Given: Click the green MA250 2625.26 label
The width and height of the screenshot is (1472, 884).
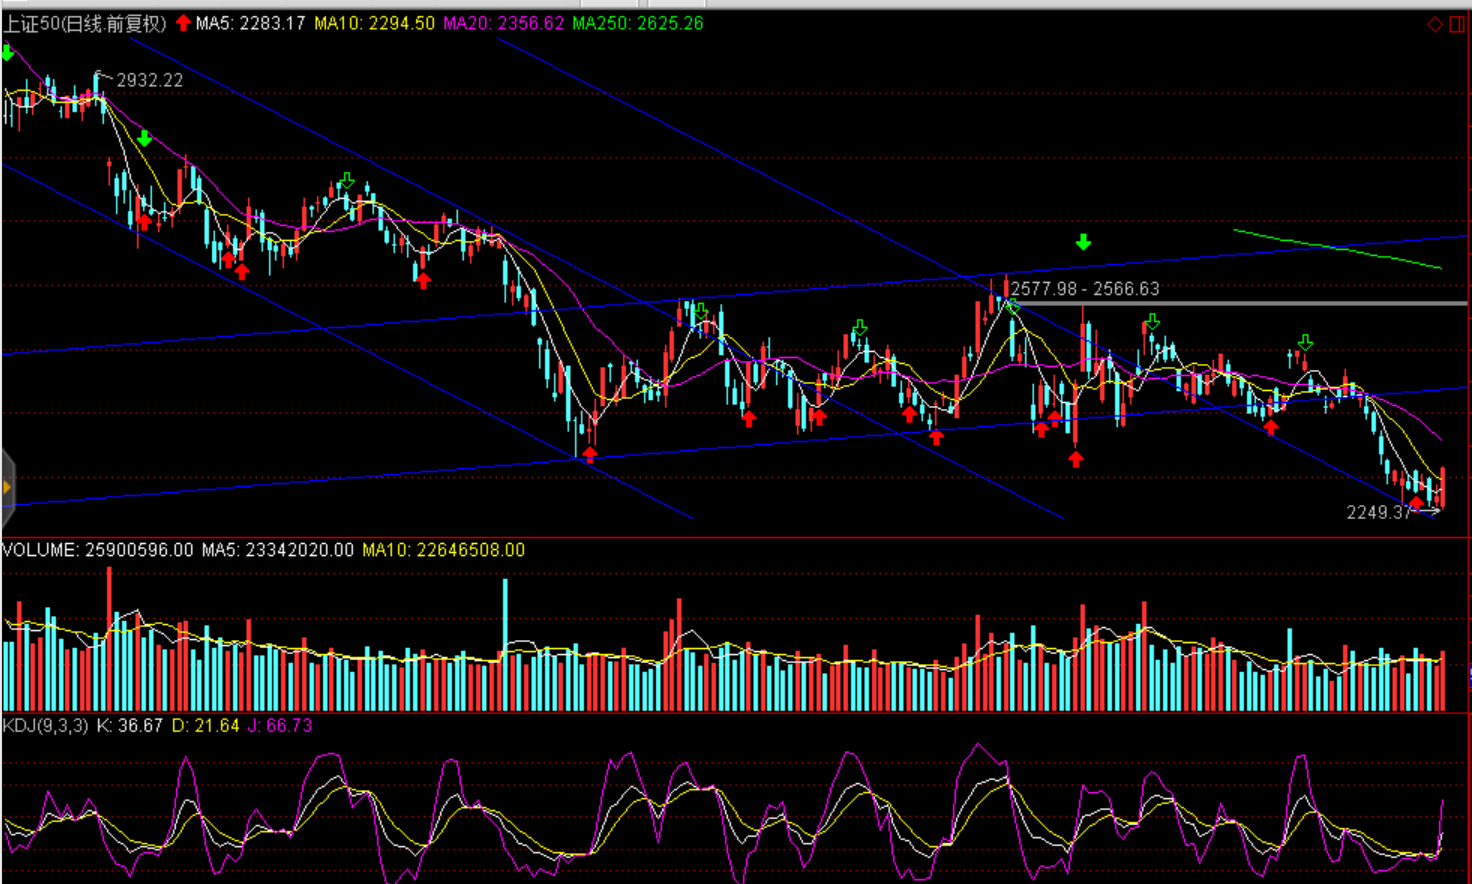Looking at the screenshot, I should (x=637, y=23).
